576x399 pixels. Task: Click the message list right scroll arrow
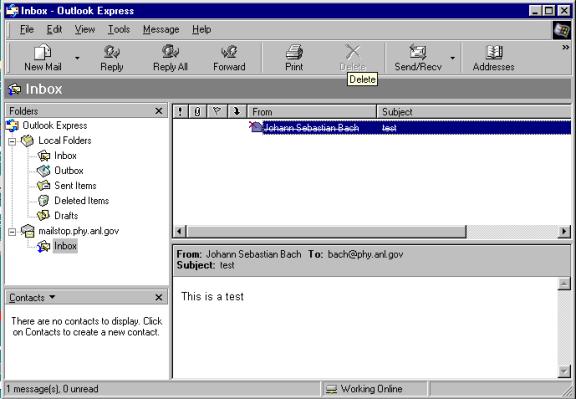point(564,231)
